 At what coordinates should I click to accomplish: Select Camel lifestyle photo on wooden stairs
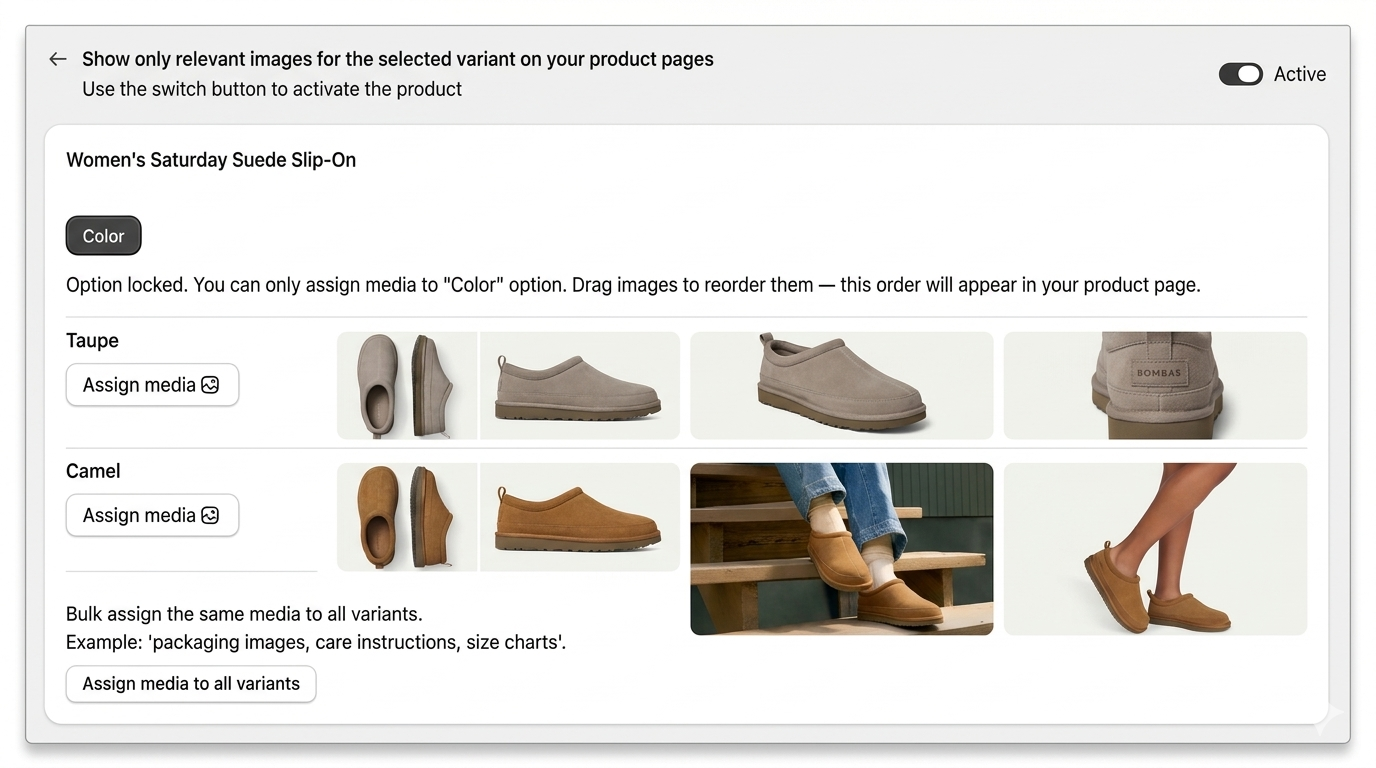click(x=841, y=549)
